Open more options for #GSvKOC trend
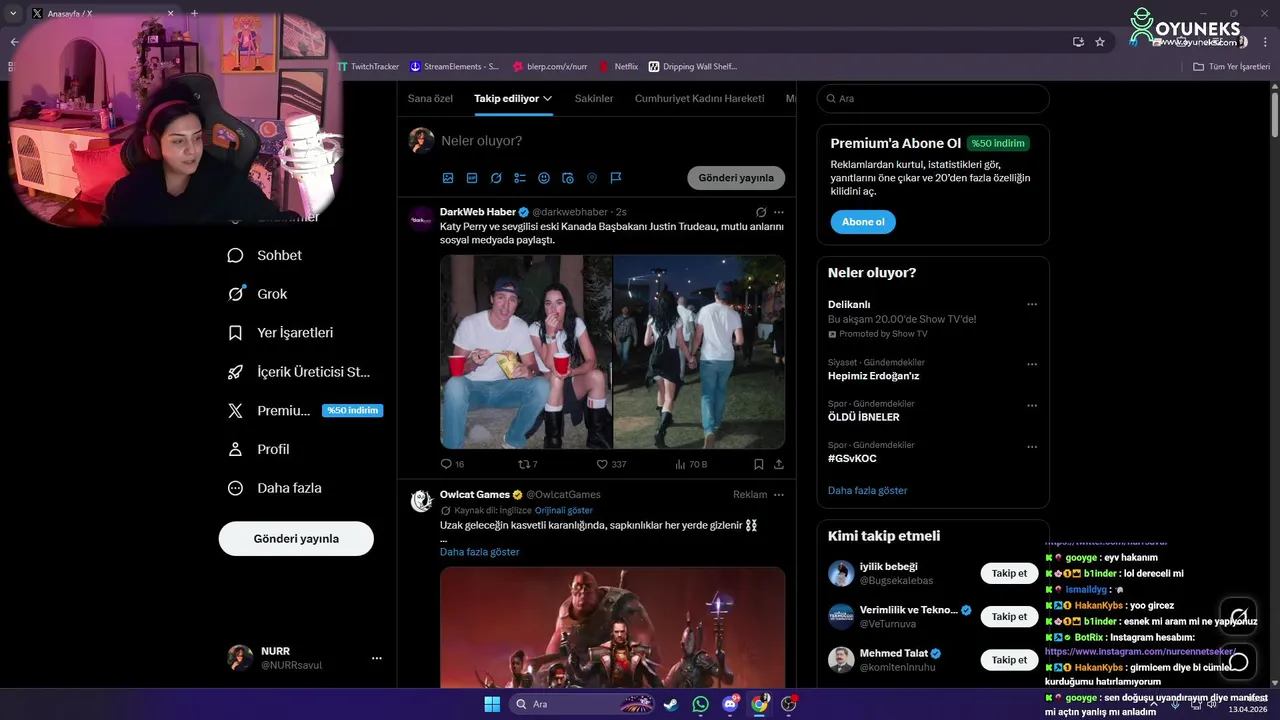 pyautogui.click(x=1032, y=447)
